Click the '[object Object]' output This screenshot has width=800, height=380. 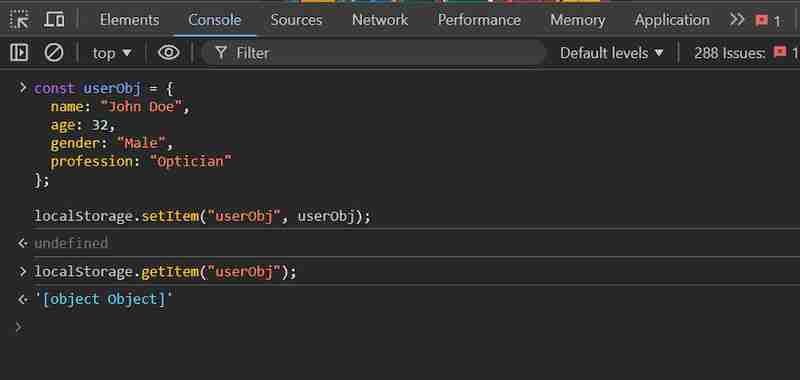[x=104, y=299]
